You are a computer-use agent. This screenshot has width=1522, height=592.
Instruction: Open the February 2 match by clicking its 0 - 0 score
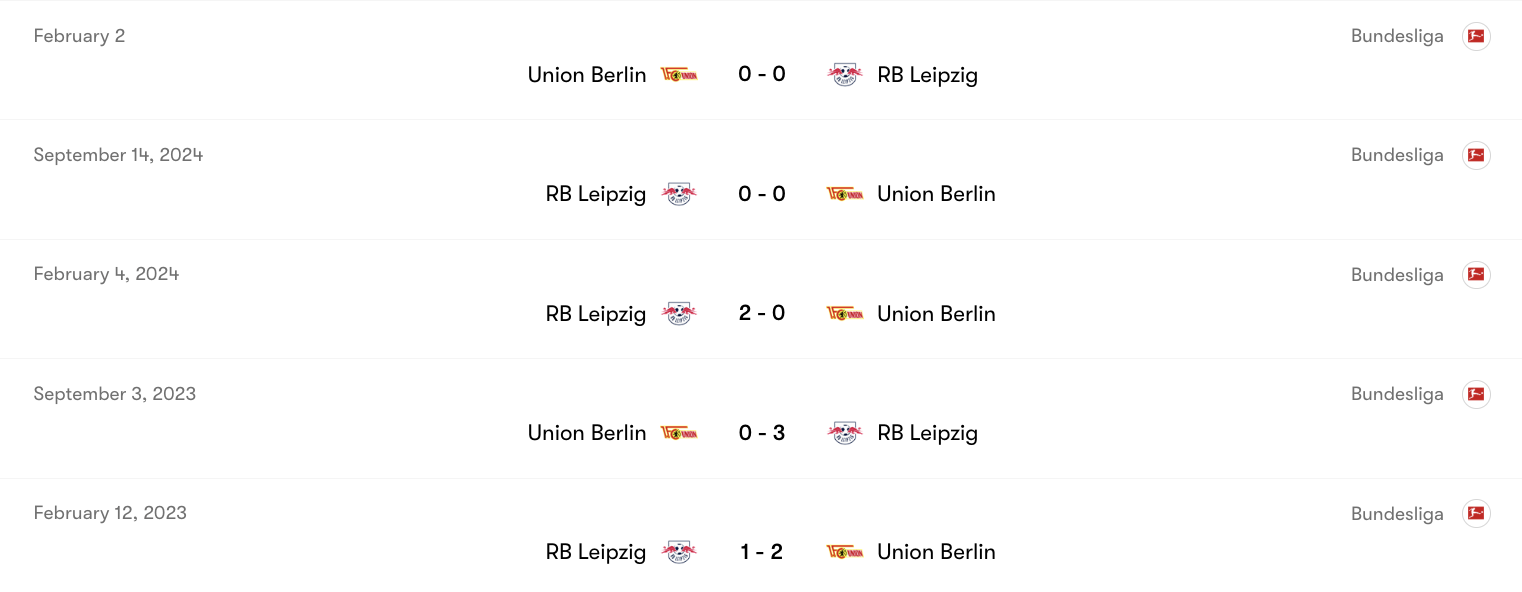pos(762,74)
